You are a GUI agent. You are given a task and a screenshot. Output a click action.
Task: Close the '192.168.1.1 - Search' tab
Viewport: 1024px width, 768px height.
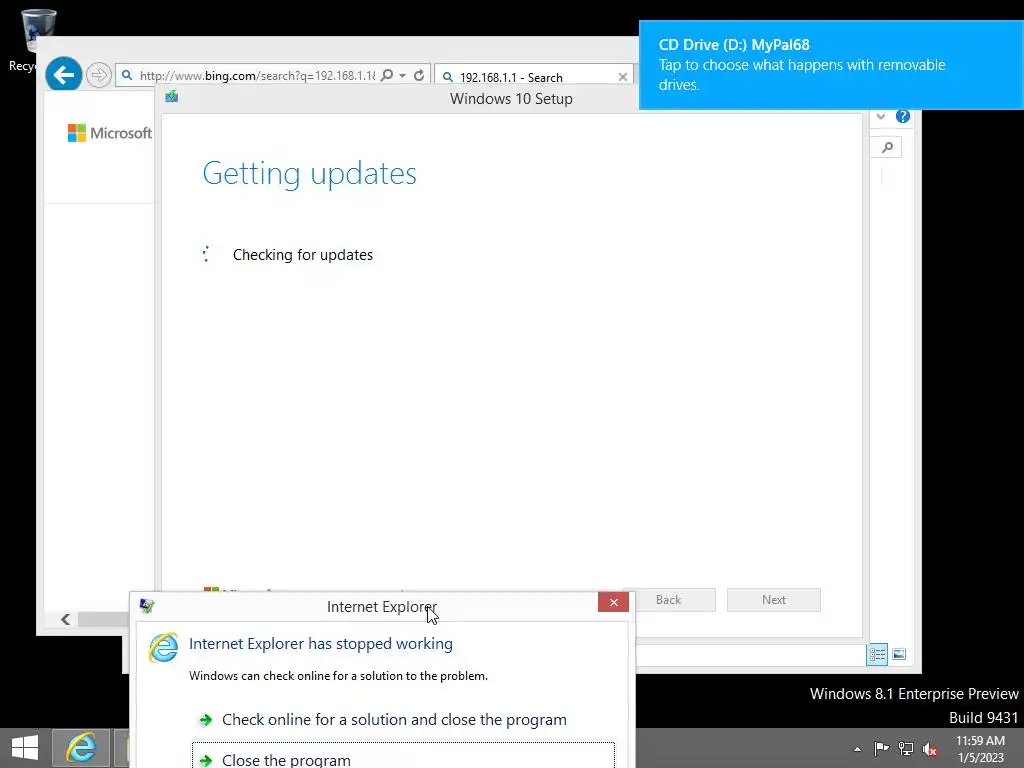(623, 77)
